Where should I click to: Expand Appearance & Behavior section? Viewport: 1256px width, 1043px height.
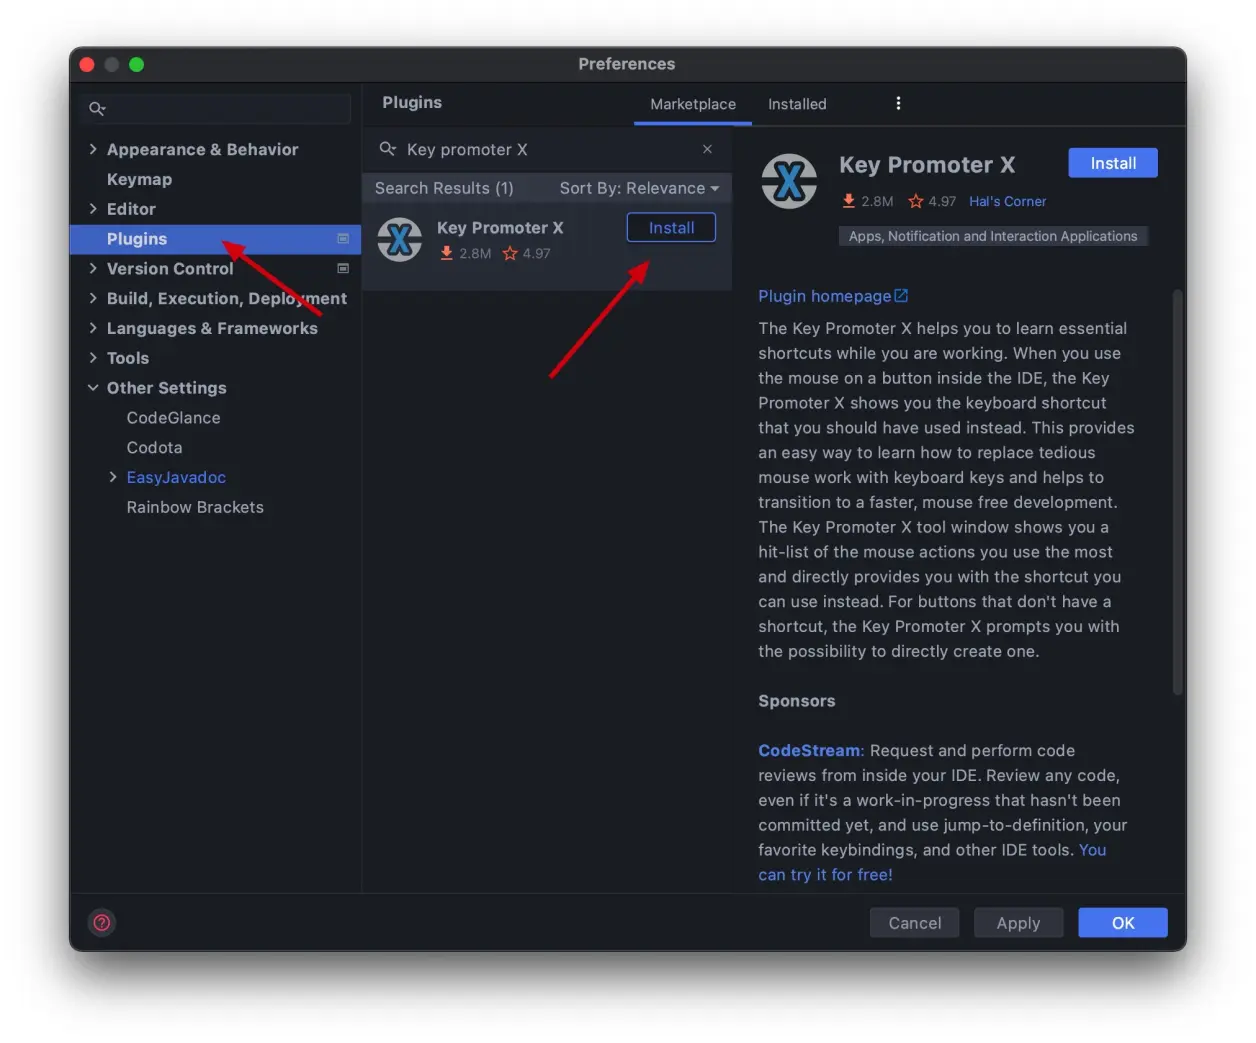pos(93,149)
